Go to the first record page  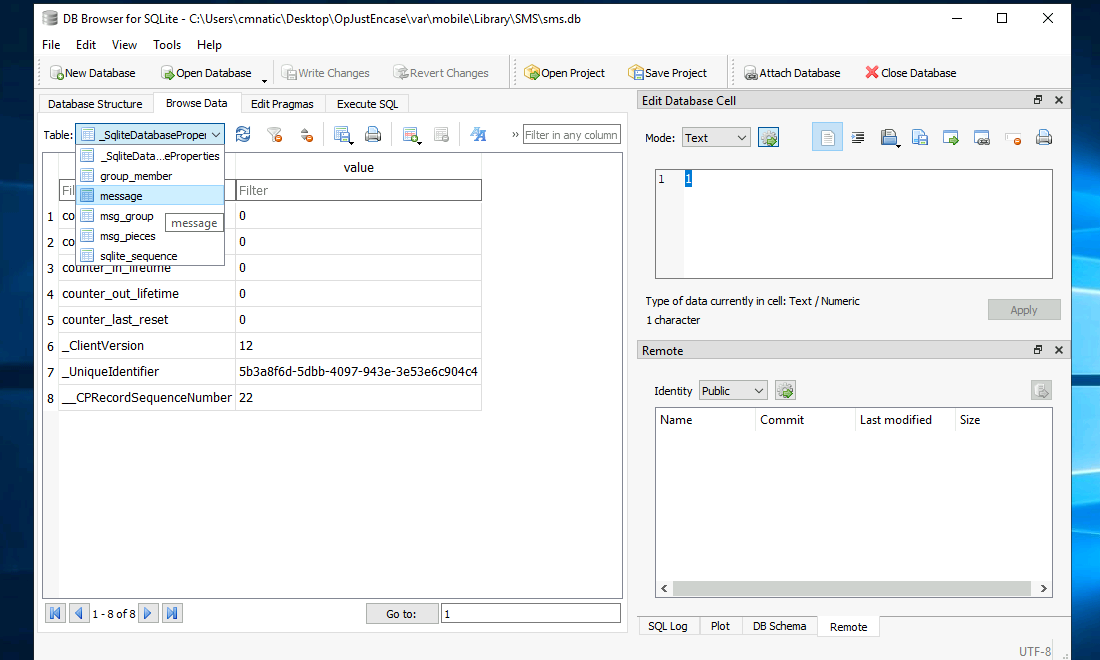pyautogui.click(x=55, y=614)
